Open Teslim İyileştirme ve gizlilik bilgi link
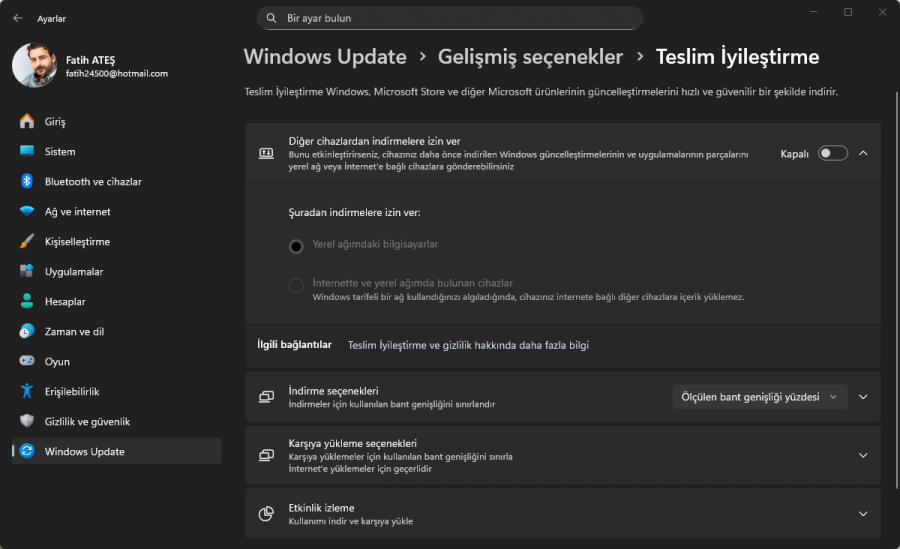Screen dimensions: 900x549 click(x=468, y=345)
